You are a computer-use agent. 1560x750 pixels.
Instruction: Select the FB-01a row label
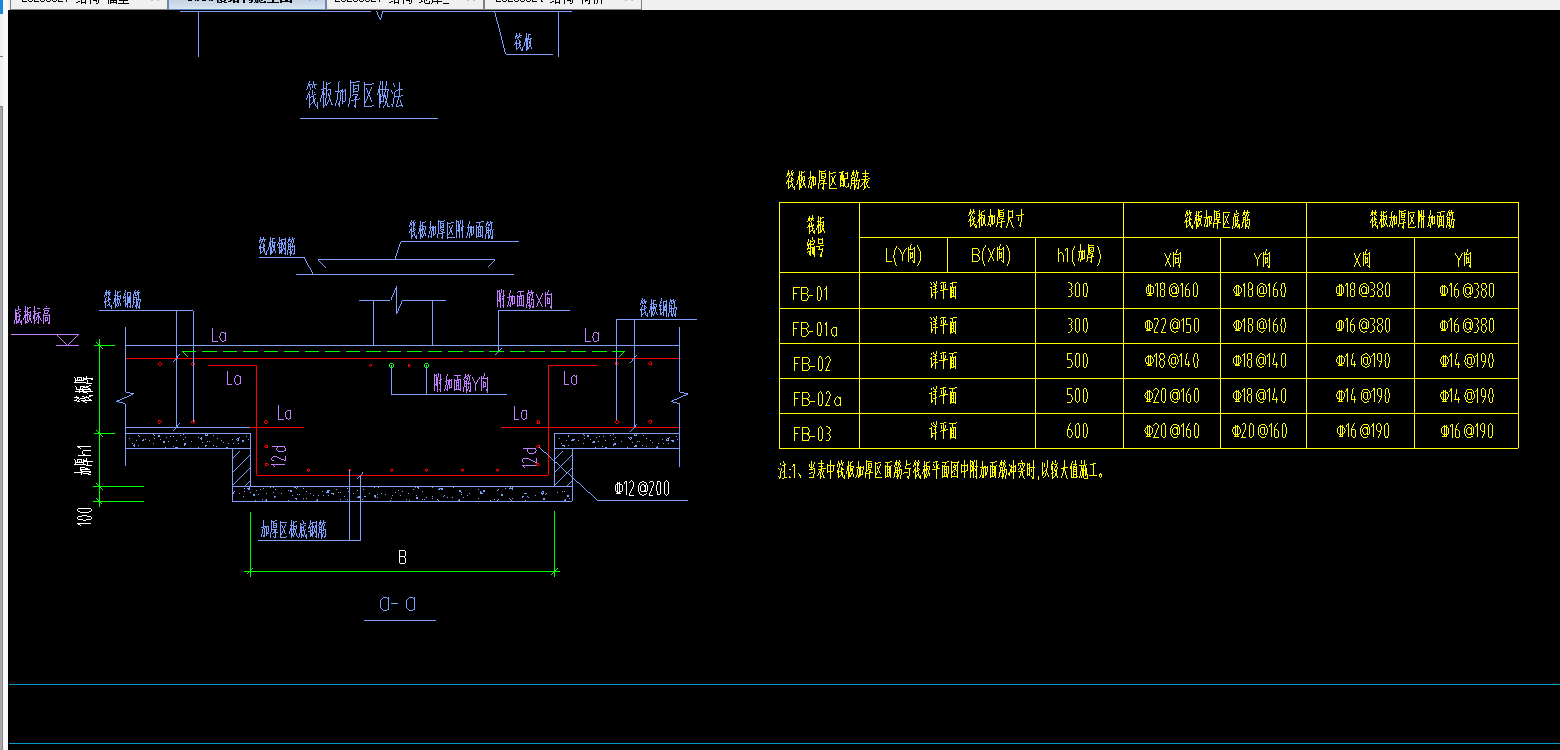[815, 329]
